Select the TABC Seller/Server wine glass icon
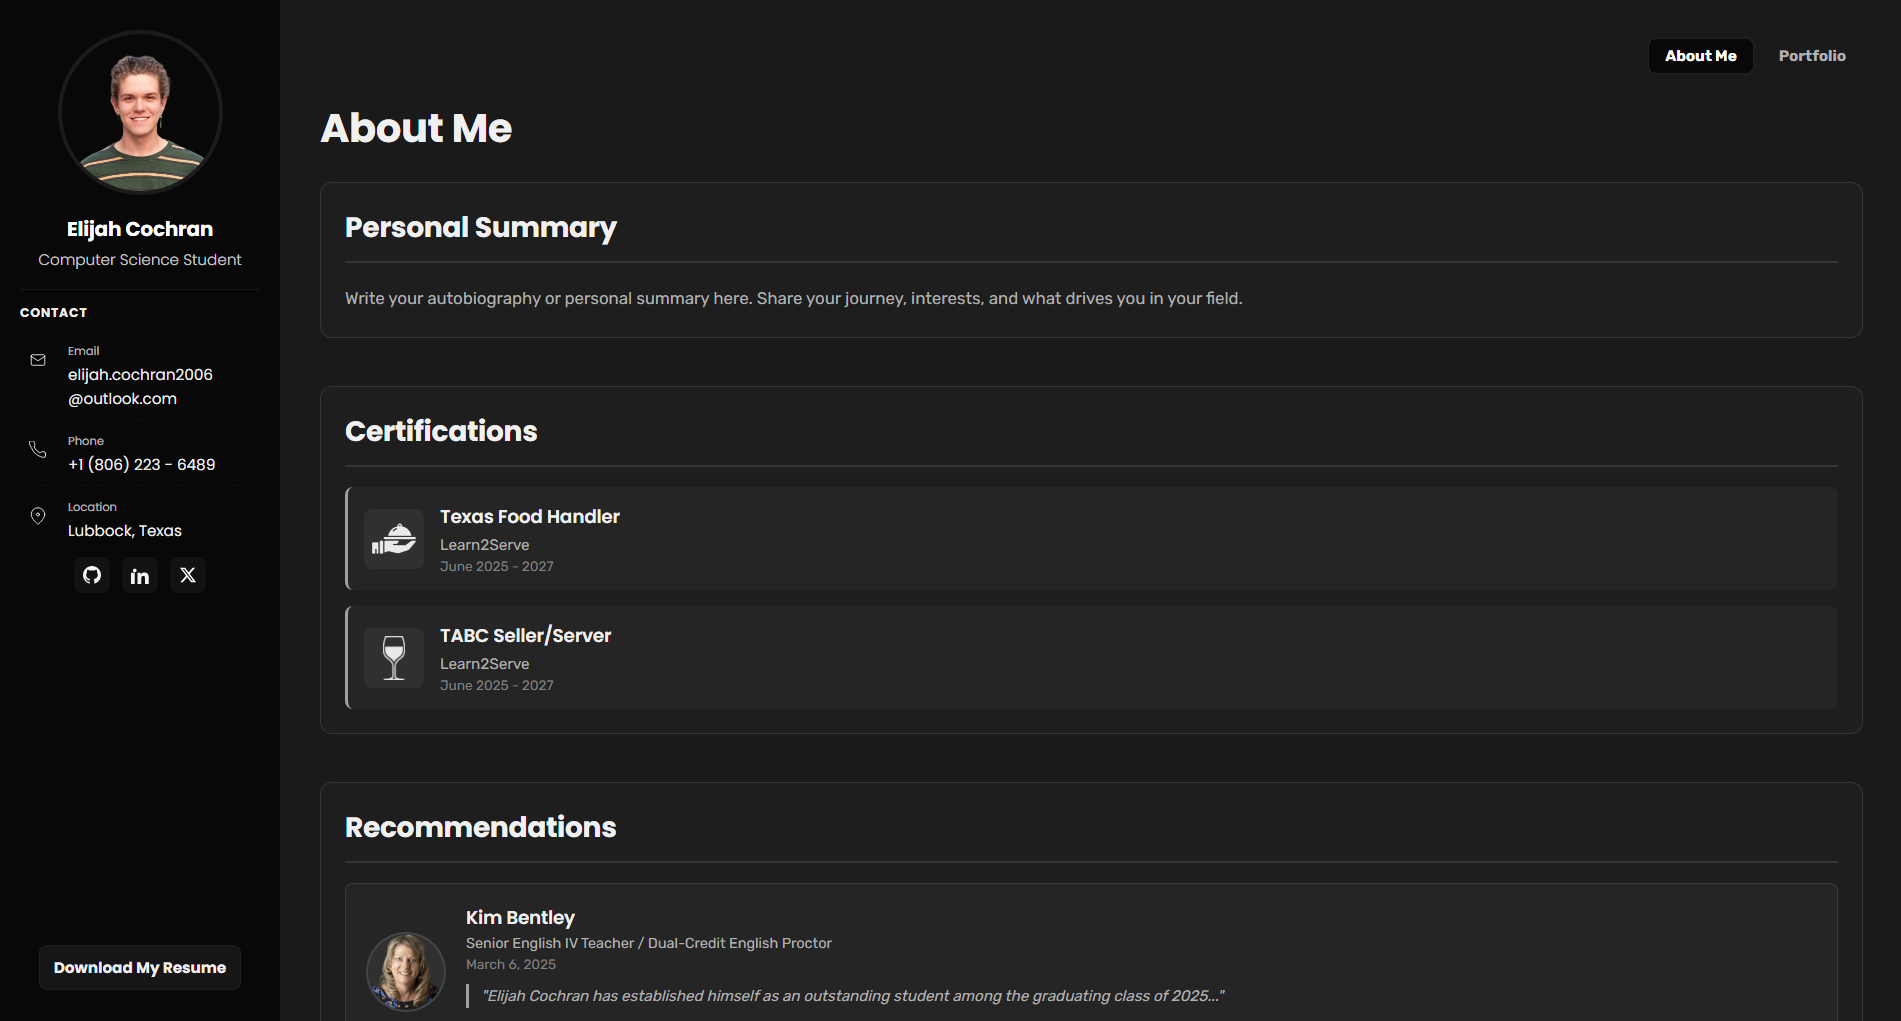Viewport: 1901px width, 1021px height. [393, 657]
